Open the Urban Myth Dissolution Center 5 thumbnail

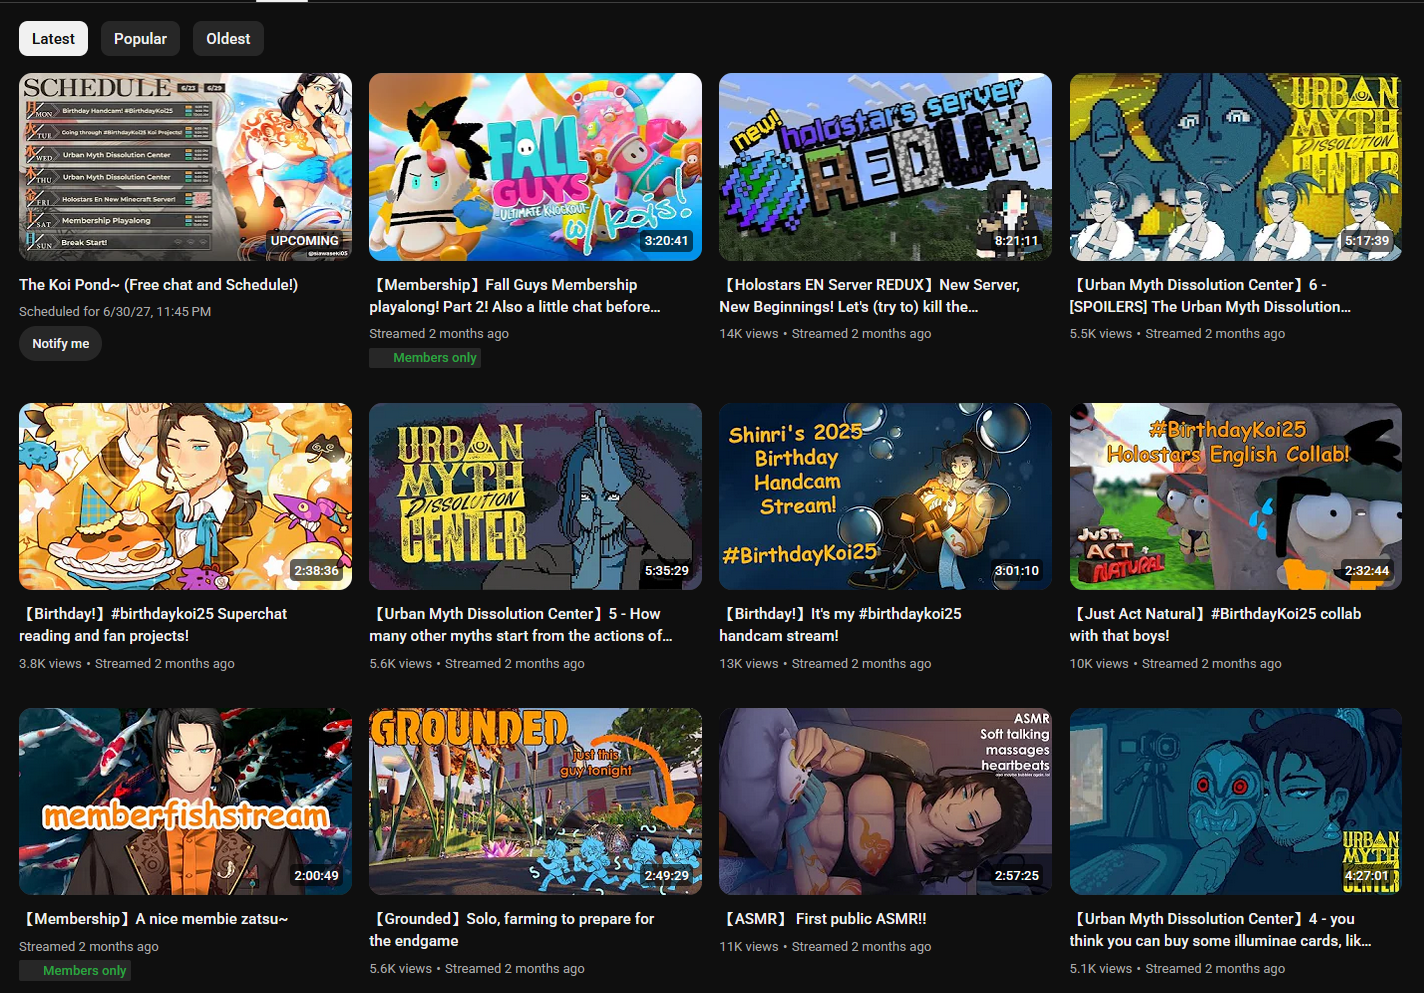click(535, 496)
